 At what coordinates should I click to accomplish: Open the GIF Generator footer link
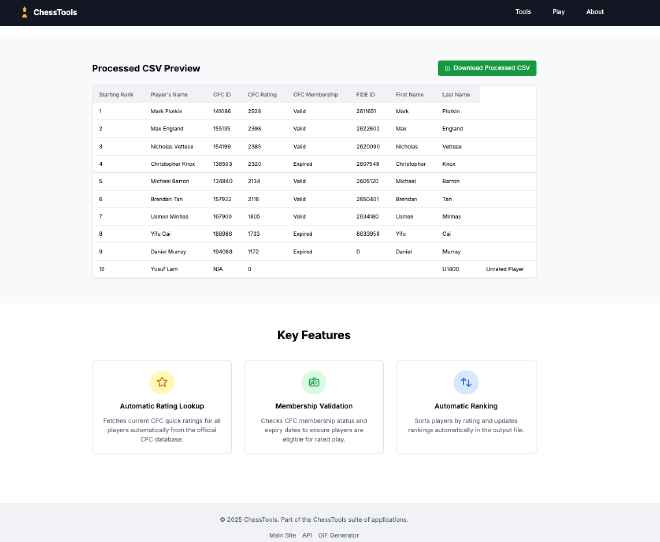(x=340, y=535)
